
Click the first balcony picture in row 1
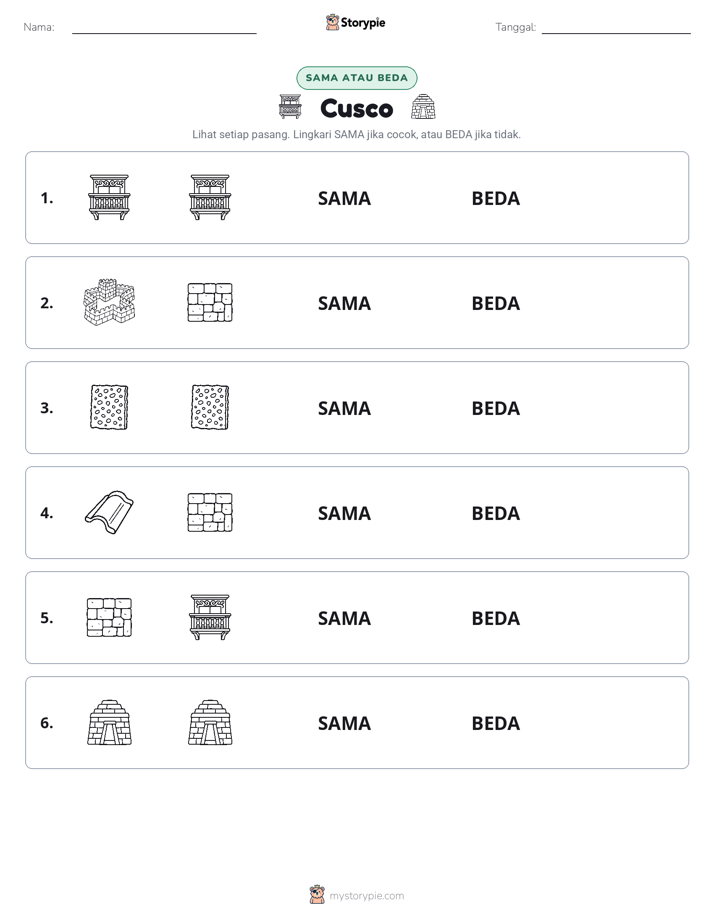coord(109,197)
